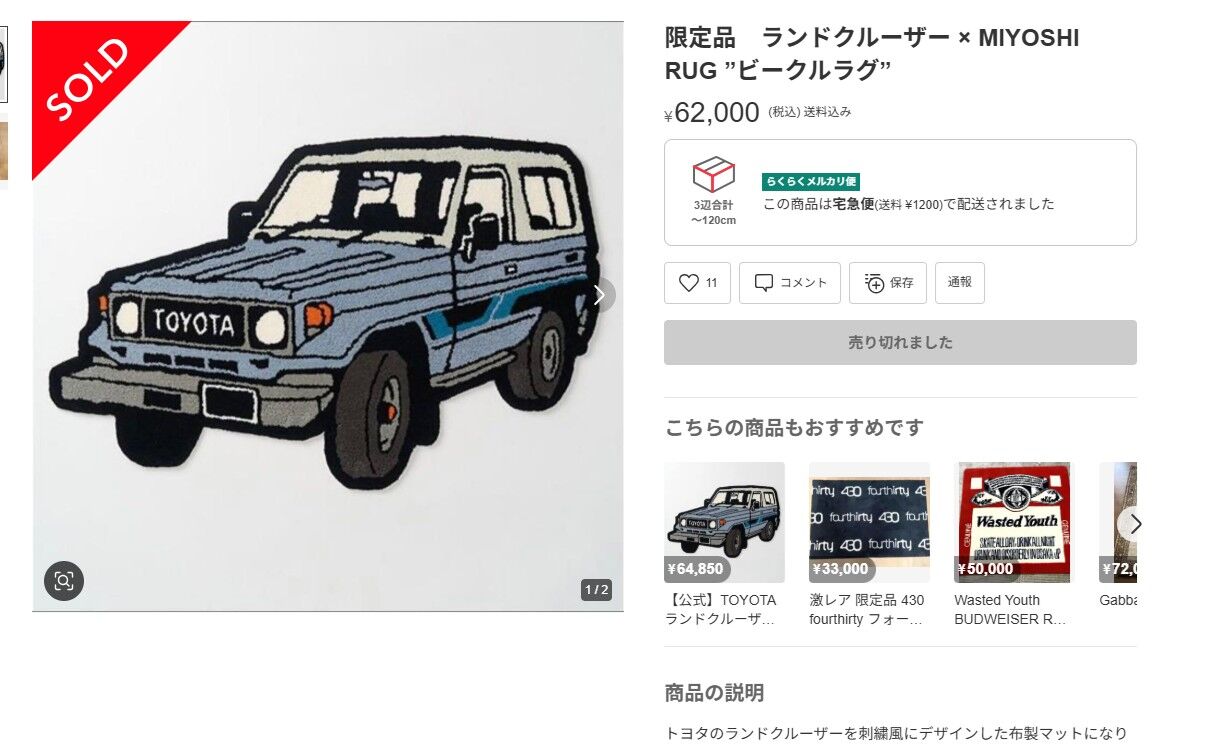Viewport: 1224px width, 745px height.
Task: Open Wasted Youth BUDWEISER item link
Action: point(1010,609)
